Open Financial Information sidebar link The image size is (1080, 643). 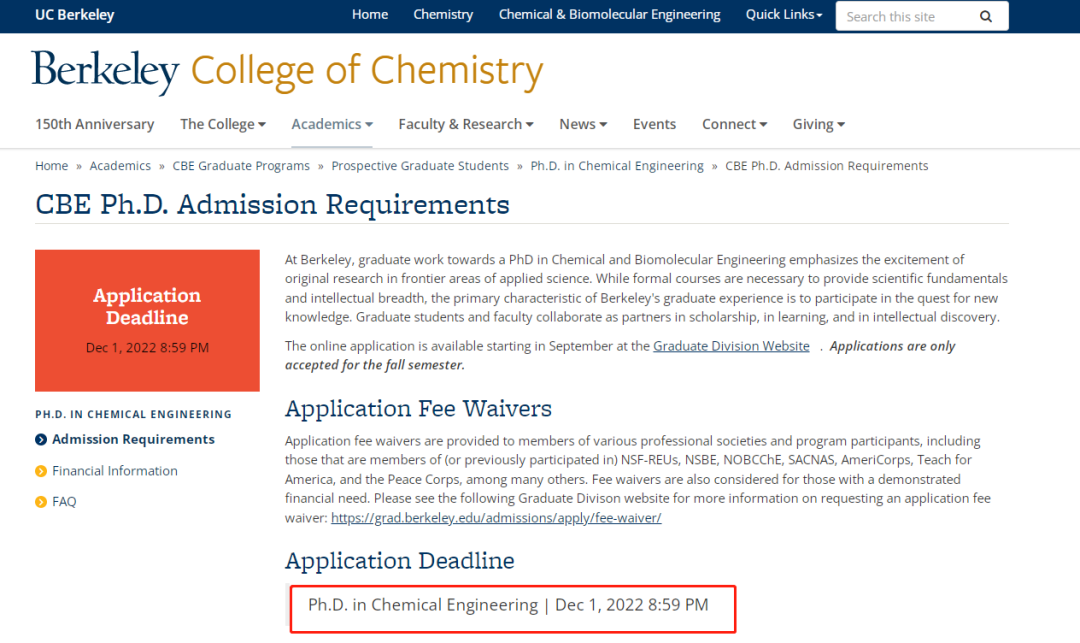[x=115, y=471]
